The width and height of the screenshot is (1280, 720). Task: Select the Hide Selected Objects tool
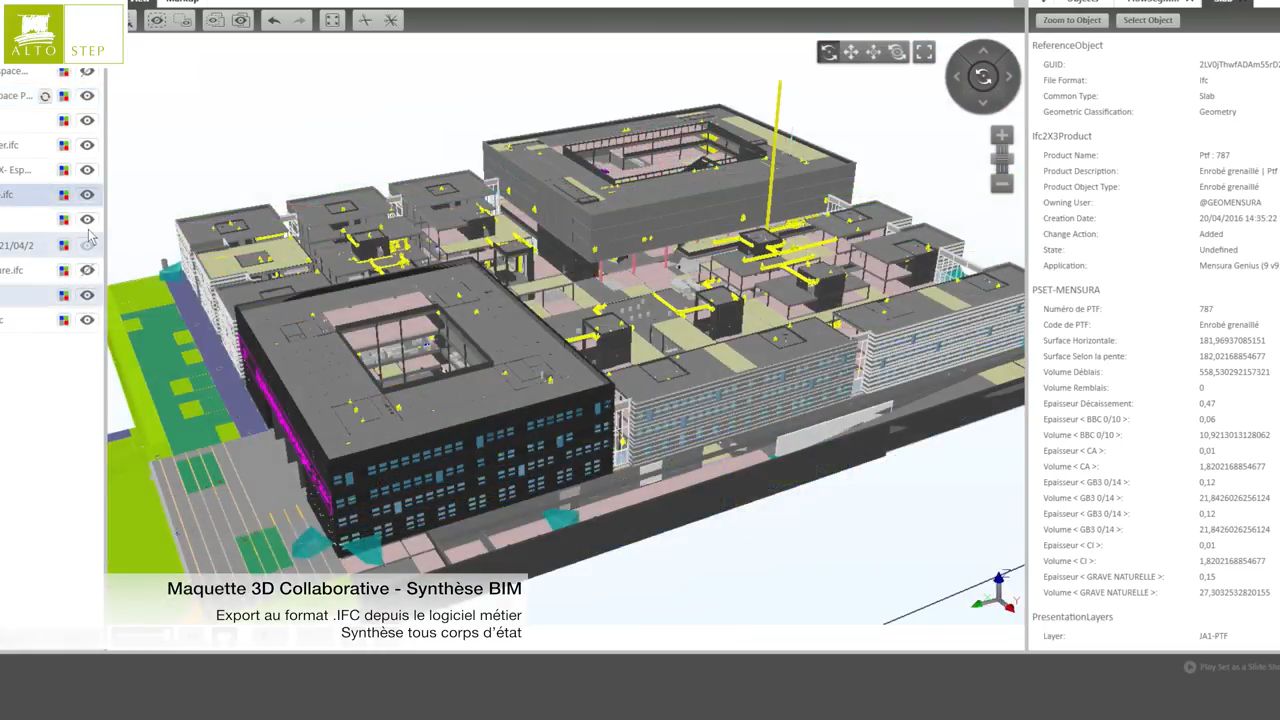[x=157, y=20]
